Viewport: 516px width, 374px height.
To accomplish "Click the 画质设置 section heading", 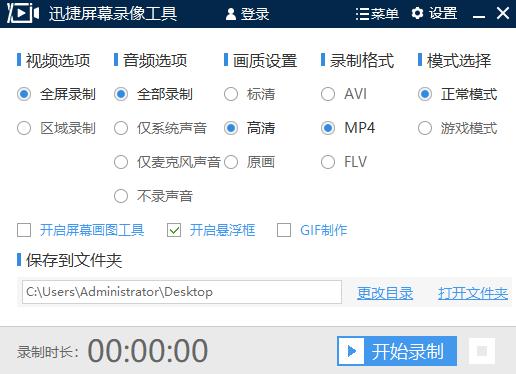I will (265, 61).
